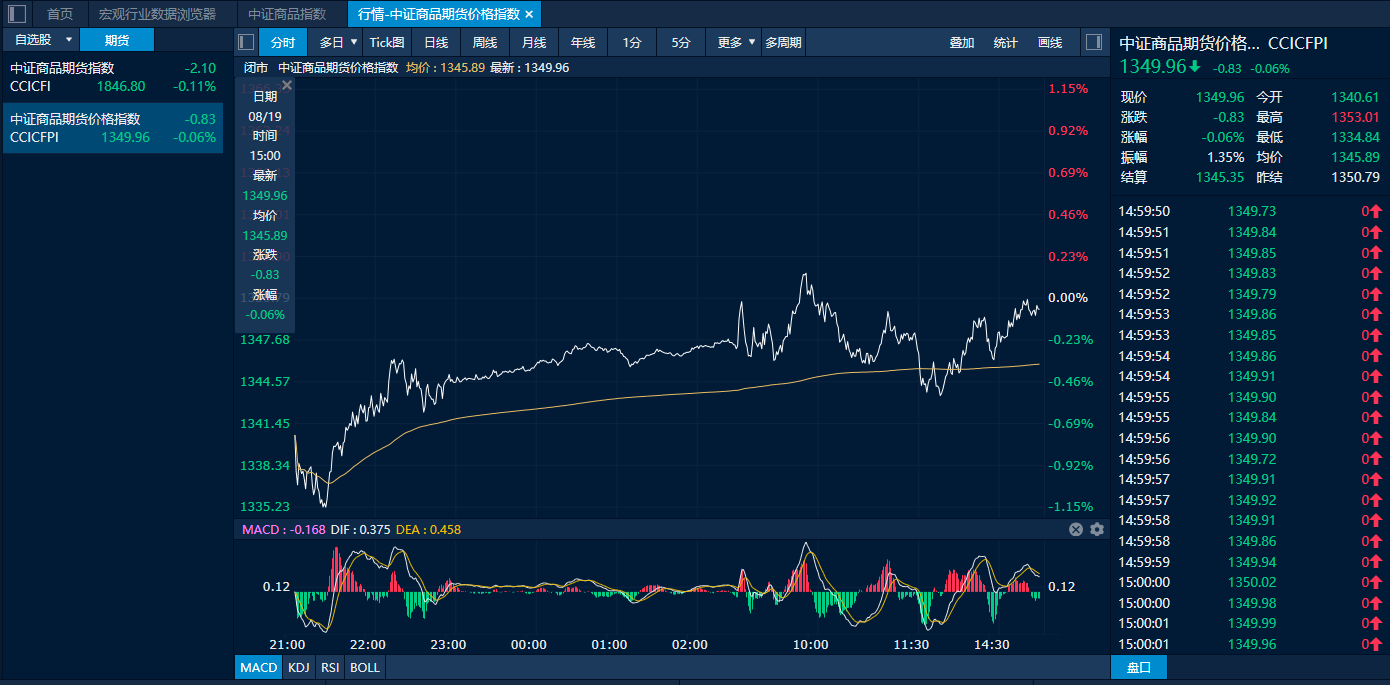The width and height of the screenshot is (1390, 685).
Task: Switch to the 宏观行业数据浏览器 tab
Action: [x=157, y=14]
